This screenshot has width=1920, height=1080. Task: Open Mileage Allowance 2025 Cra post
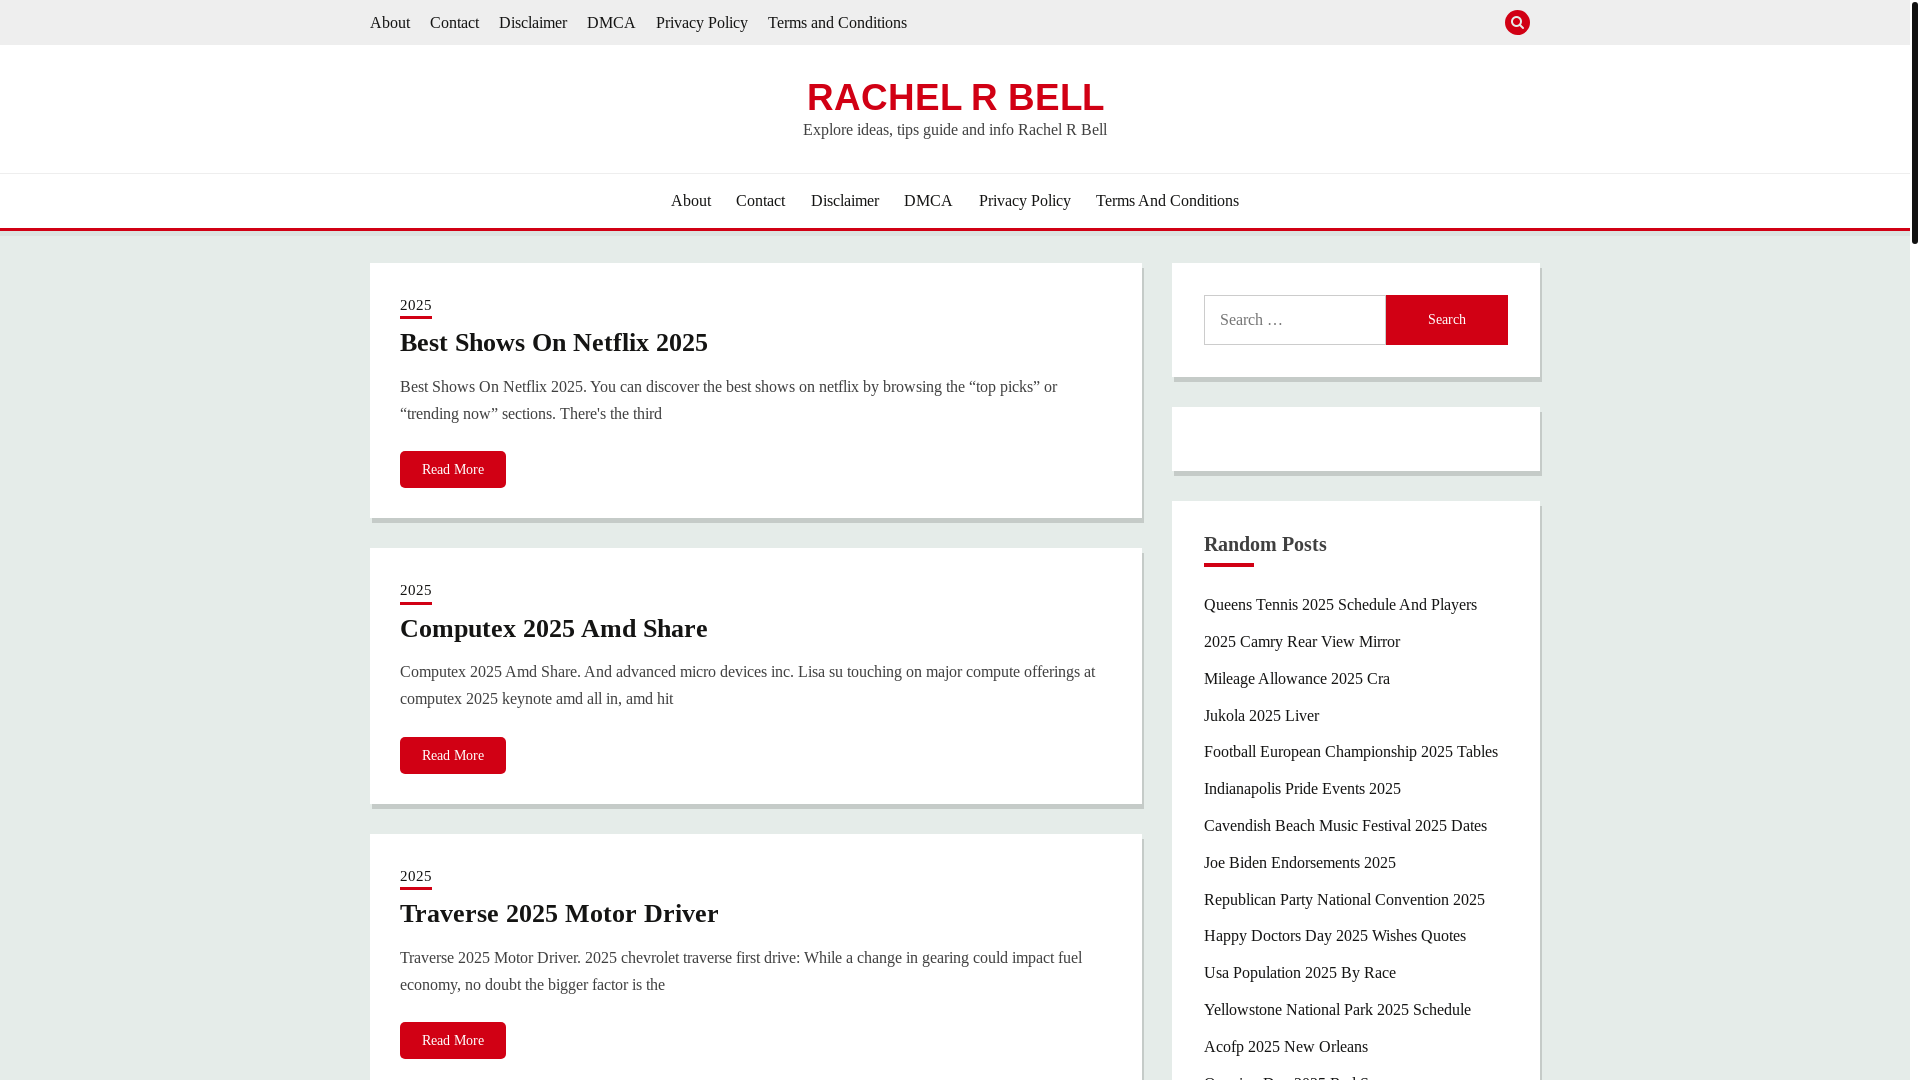click(x=1297, y=679)
